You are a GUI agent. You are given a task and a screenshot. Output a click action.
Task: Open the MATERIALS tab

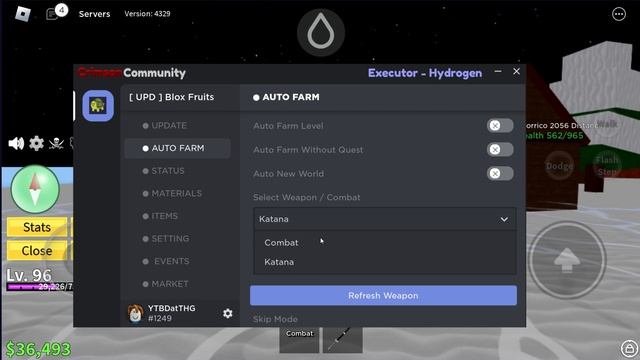[178, 193]
